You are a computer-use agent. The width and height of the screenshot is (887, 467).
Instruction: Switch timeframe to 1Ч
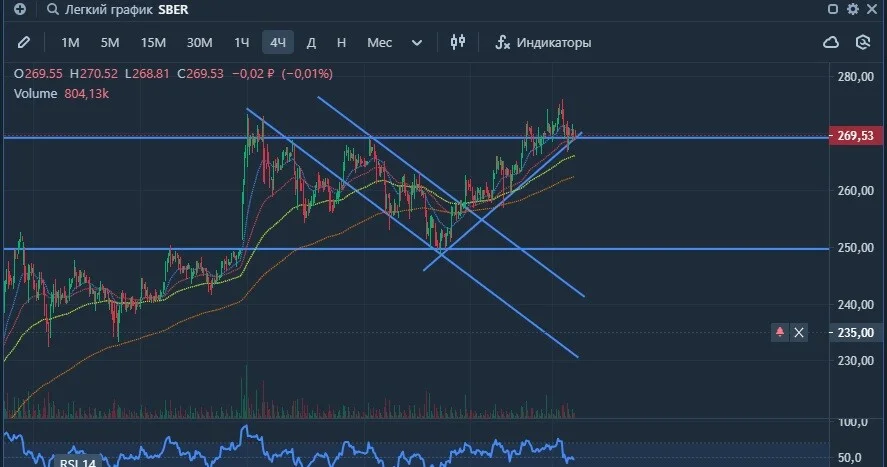point(242,42)
